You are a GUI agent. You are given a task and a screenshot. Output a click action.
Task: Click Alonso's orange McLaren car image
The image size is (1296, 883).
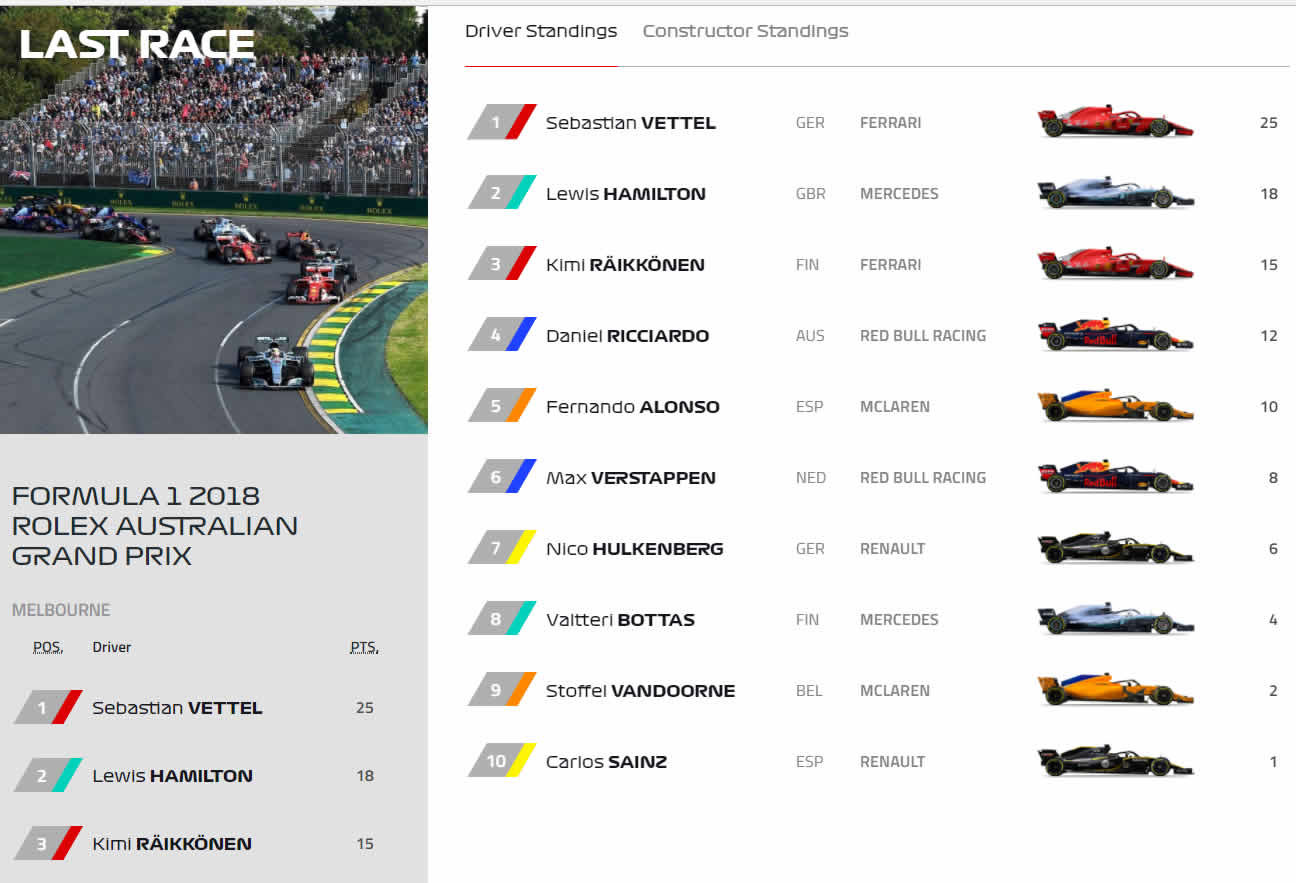[x=1115, y=407]
